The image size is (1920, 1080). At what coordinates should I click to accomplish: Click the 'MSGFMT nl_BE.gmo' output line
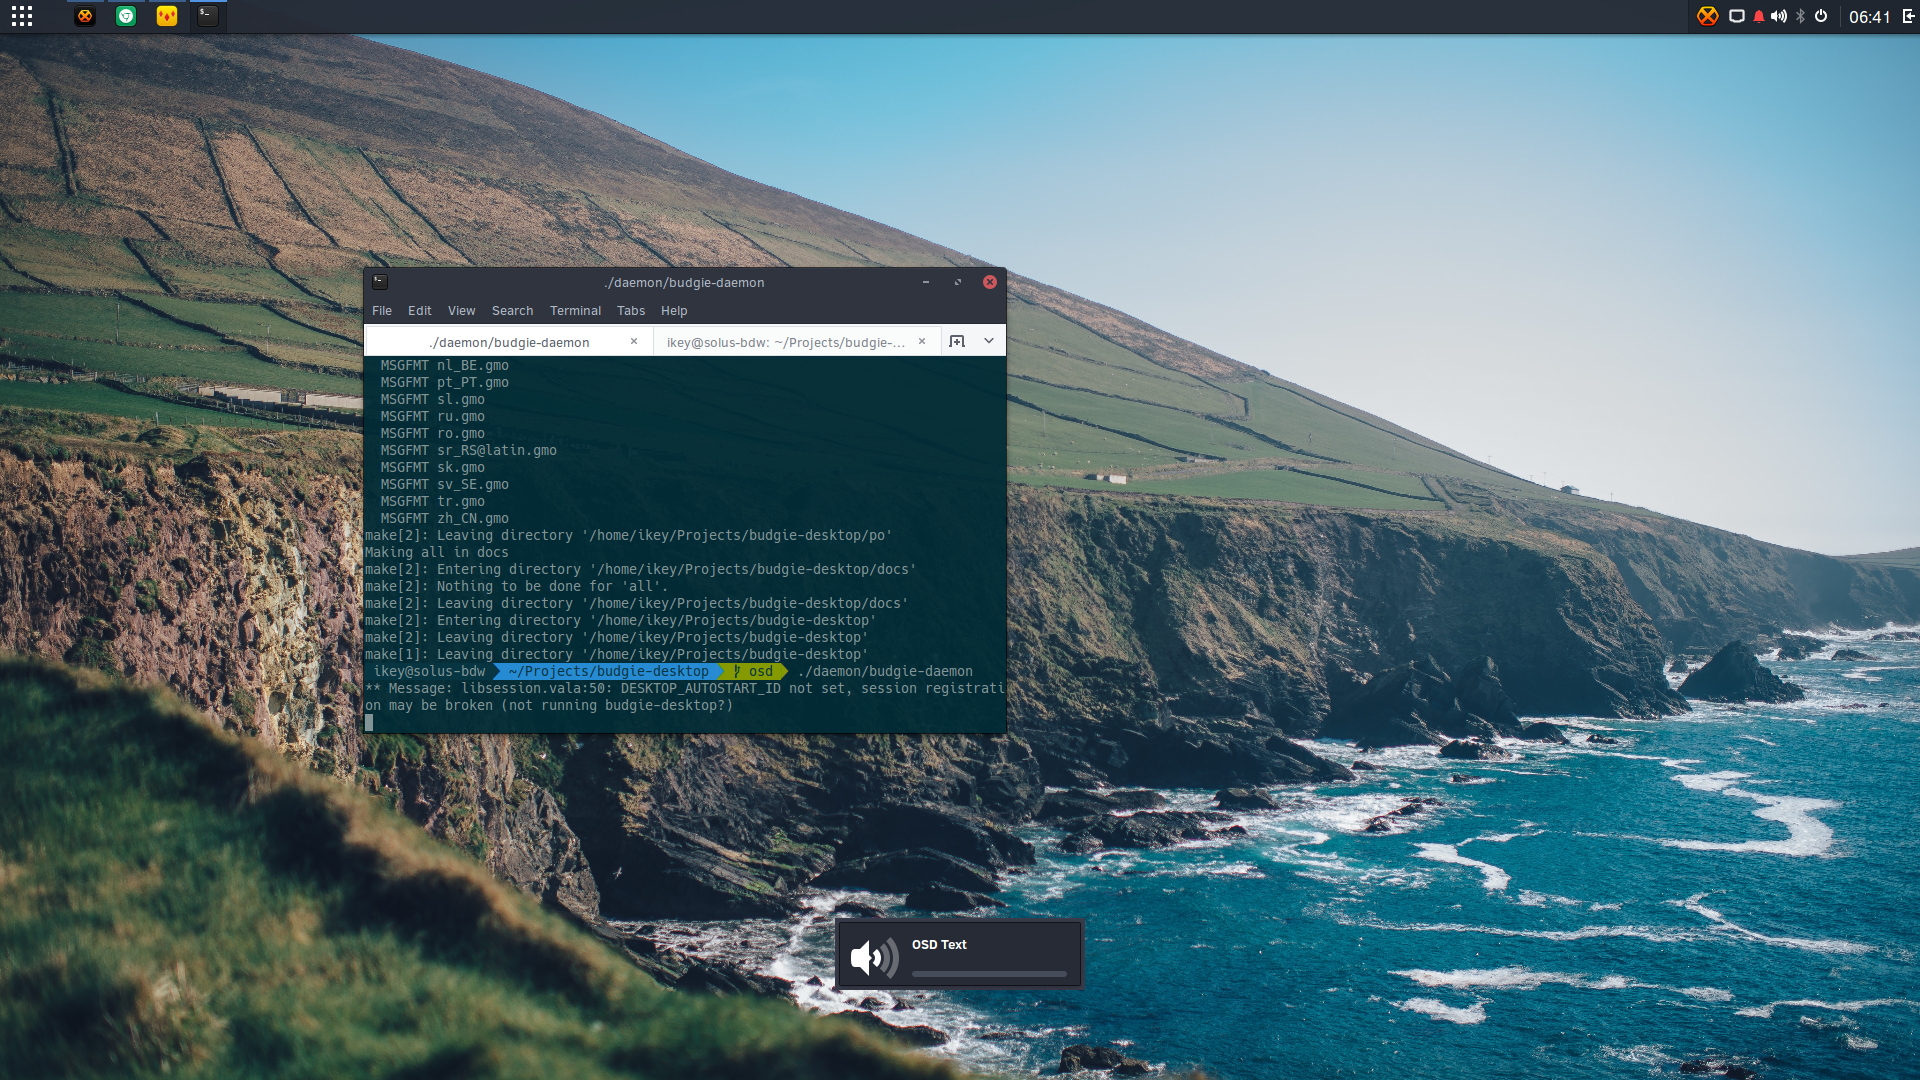pyautogui.click(x=445, y=366)
